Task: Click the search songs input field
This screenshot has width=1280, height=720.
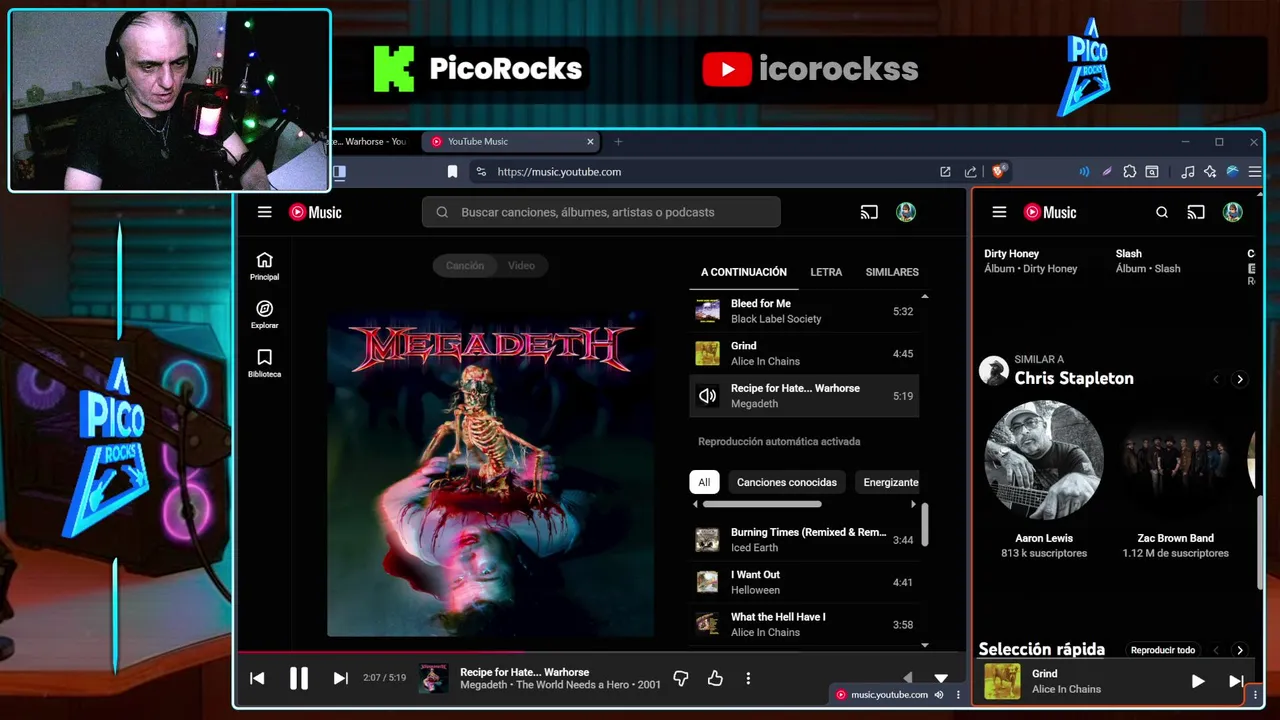Action: click(x=601, y=212)
